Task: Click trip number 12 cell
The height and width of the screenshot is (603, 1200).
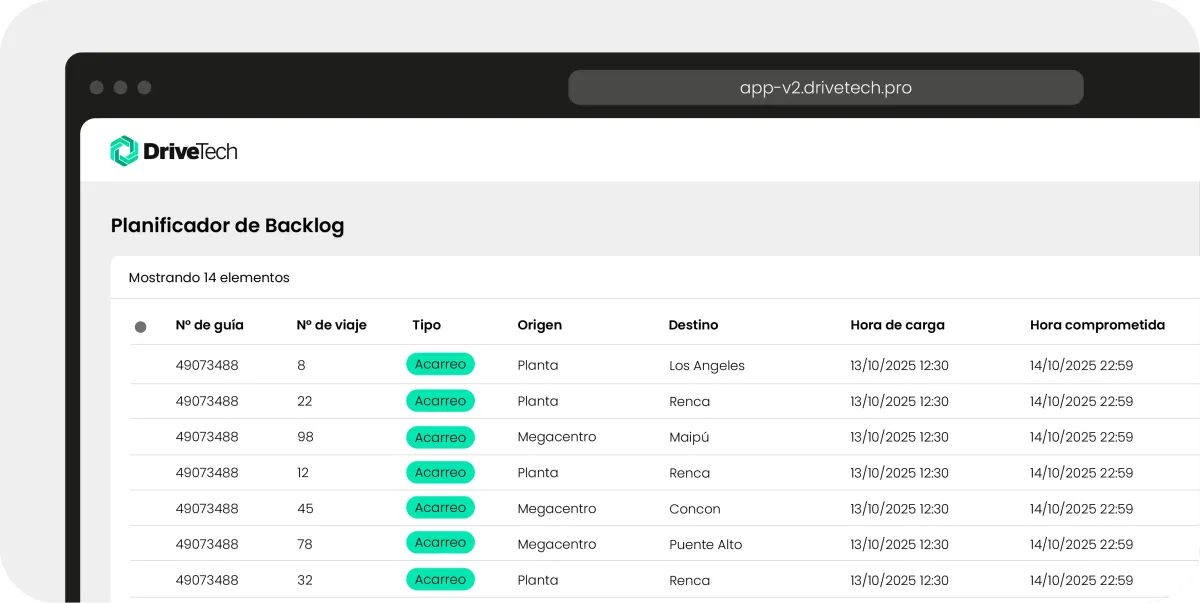Action: coord(303,473)
